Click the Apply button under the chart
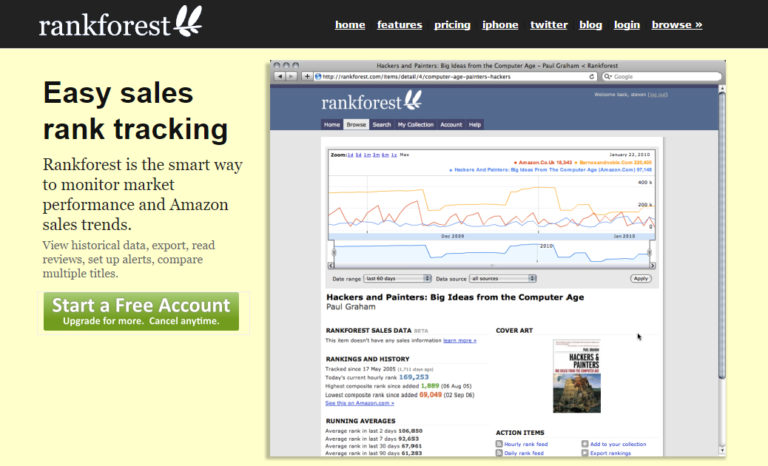Screen dimensions: 768x466 pos(641,278)
